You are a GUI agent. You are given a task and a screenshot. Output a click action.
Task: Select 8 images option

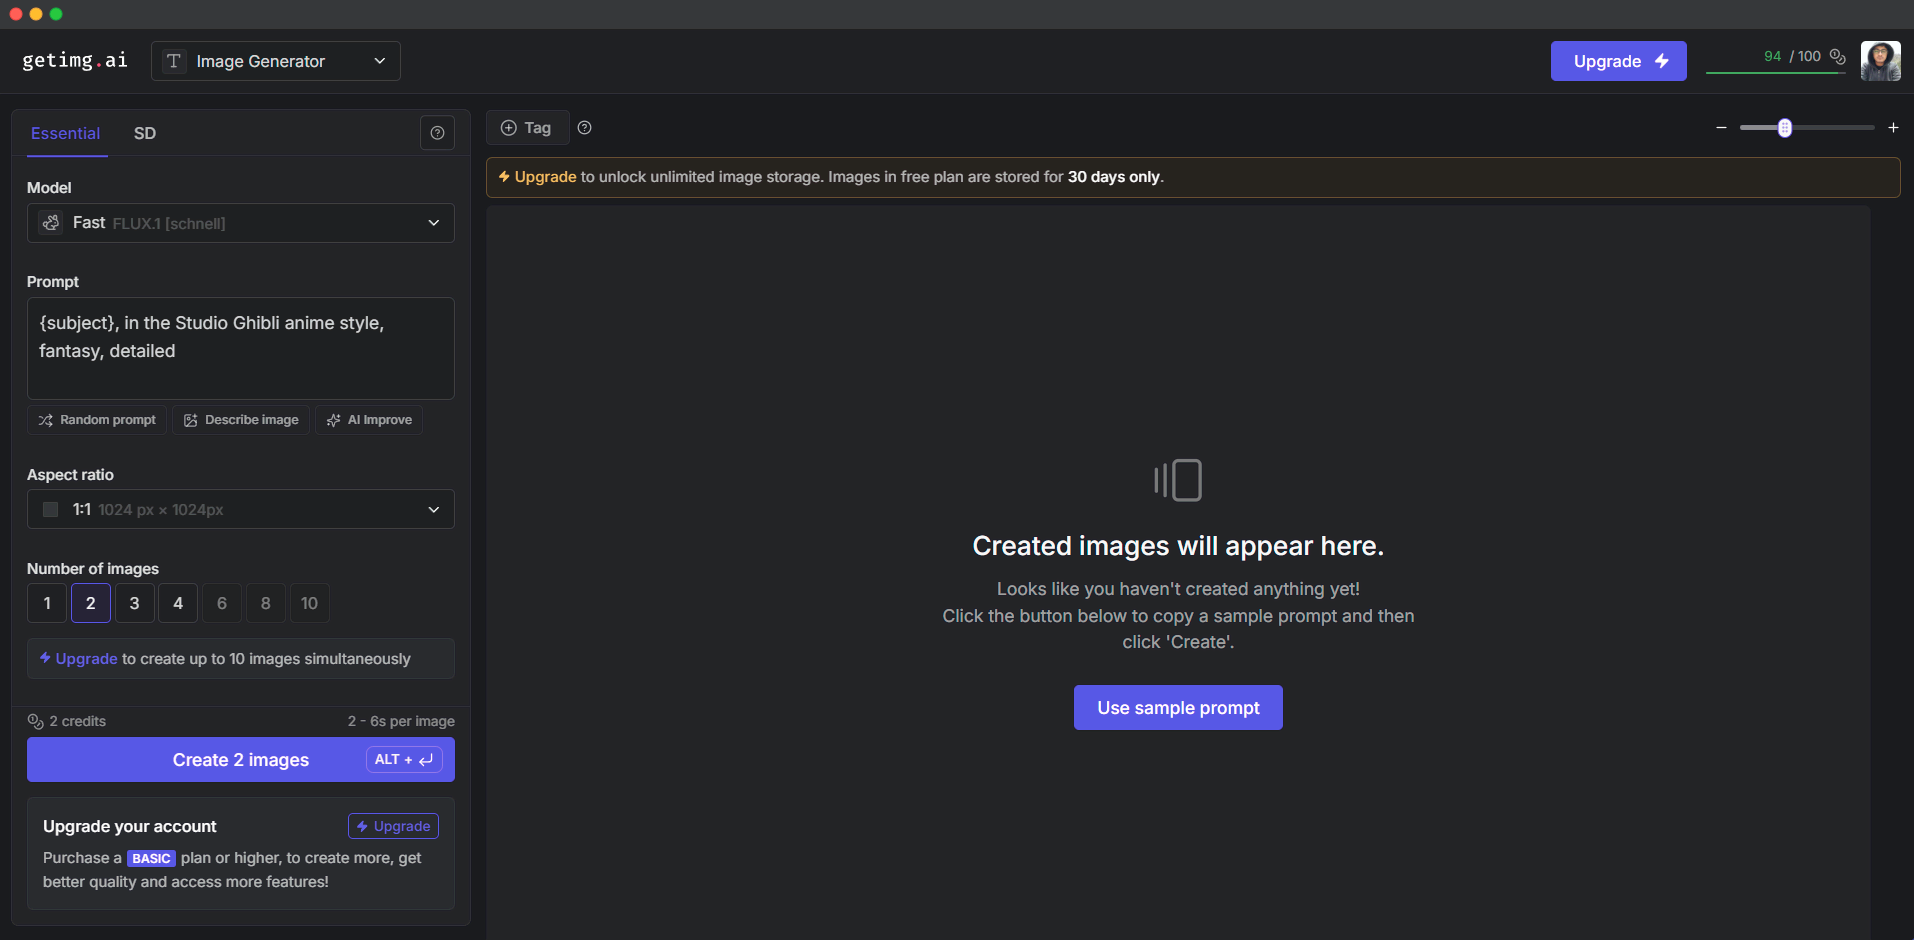[x=266, y=603]
